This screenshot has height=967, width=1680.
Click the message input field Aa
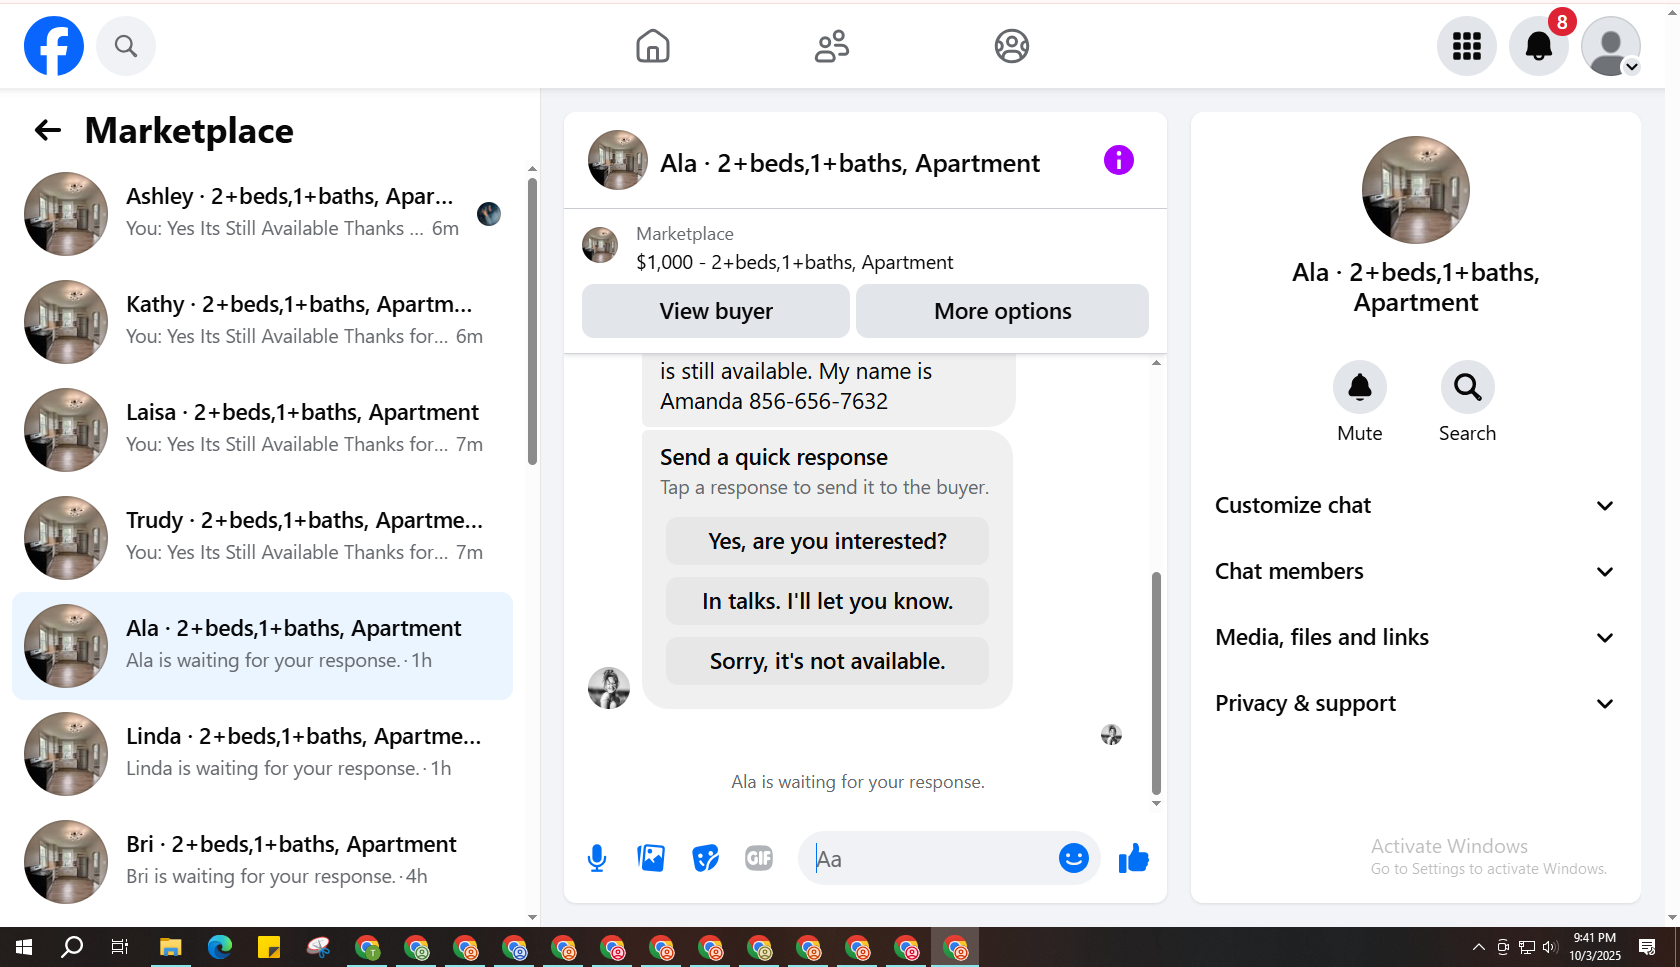tap(930, 858)
